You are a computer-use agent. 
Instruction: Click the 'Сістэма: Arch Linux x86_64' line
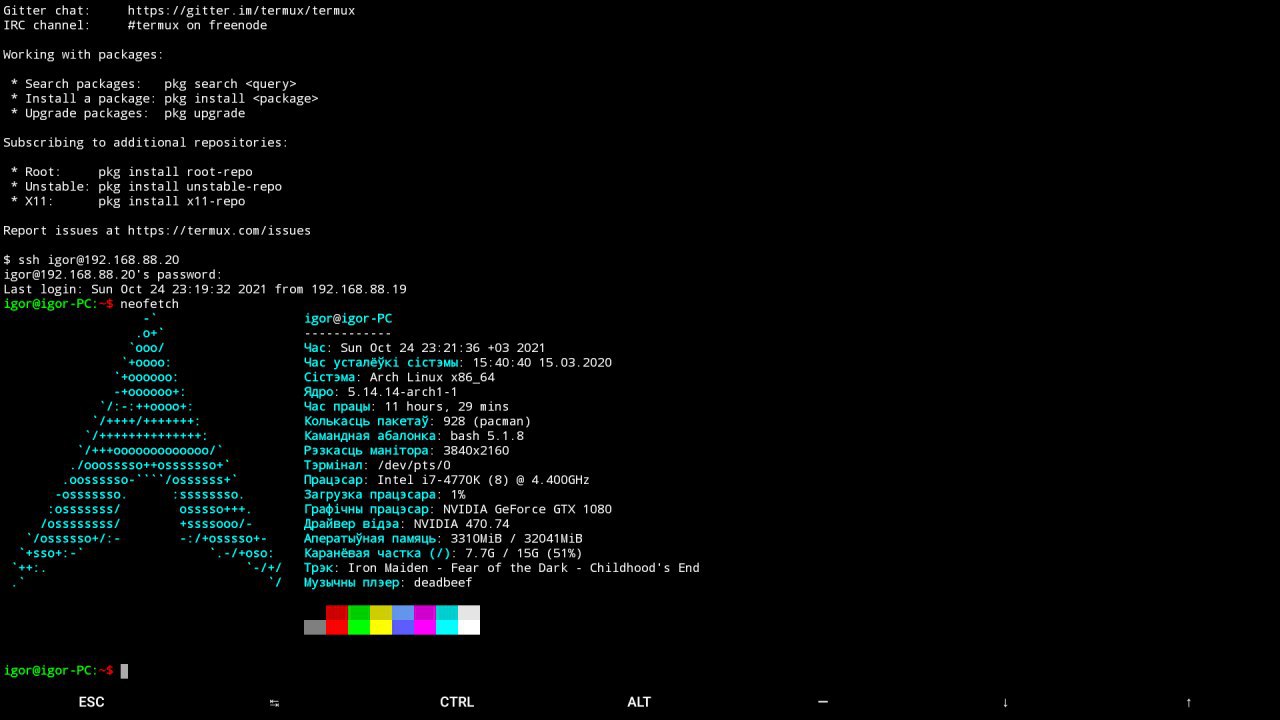pyautogui.click(x=399, y=377)
